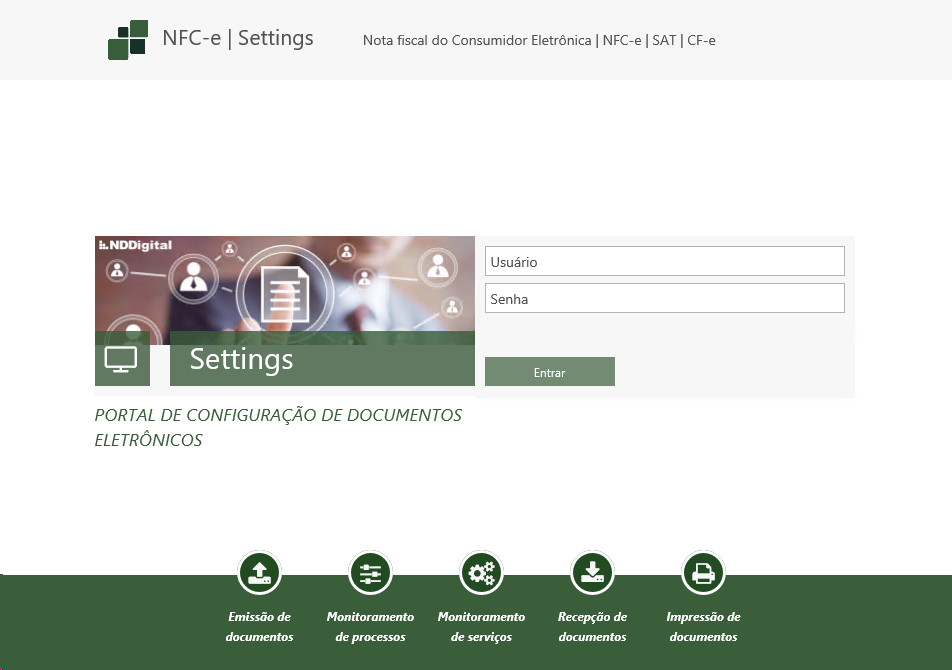The image size is (952, 670).
Task: Click the Recepção de documentos download icon
Action: [x=592, y=574]
